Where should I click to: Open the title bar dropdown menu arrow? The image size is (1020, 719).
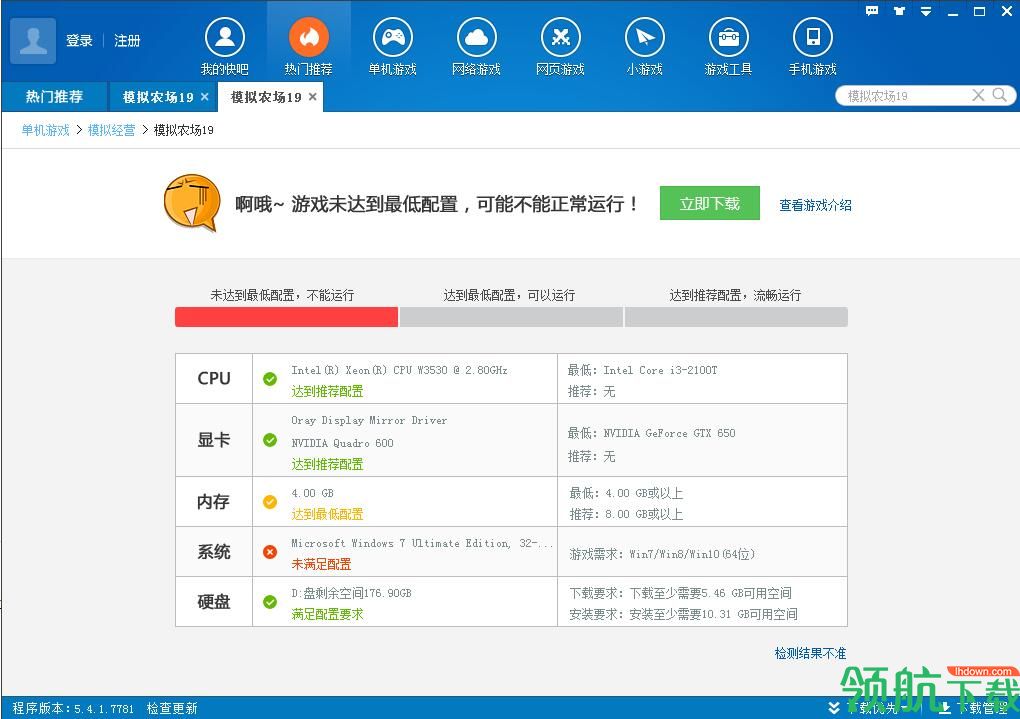coord(926,11)
